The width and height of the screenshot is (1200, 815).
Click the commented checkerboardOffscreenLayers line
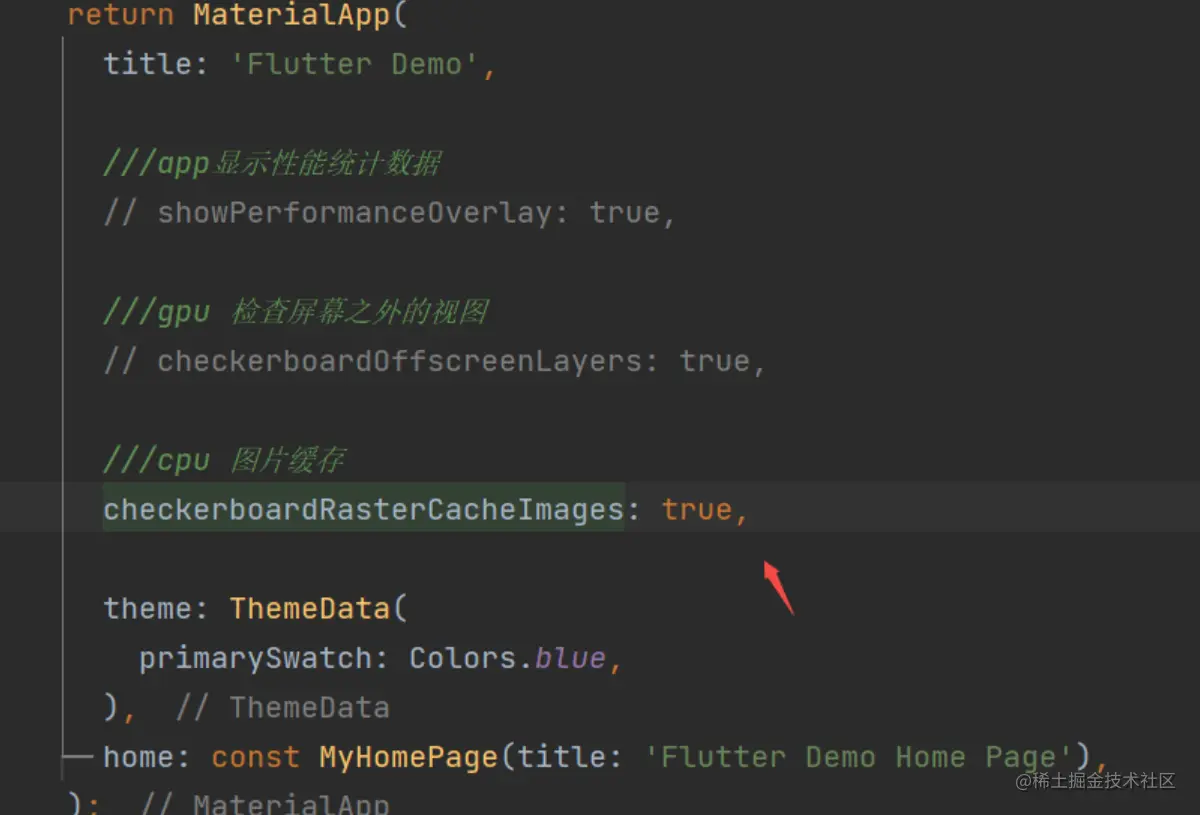[434, 361]
